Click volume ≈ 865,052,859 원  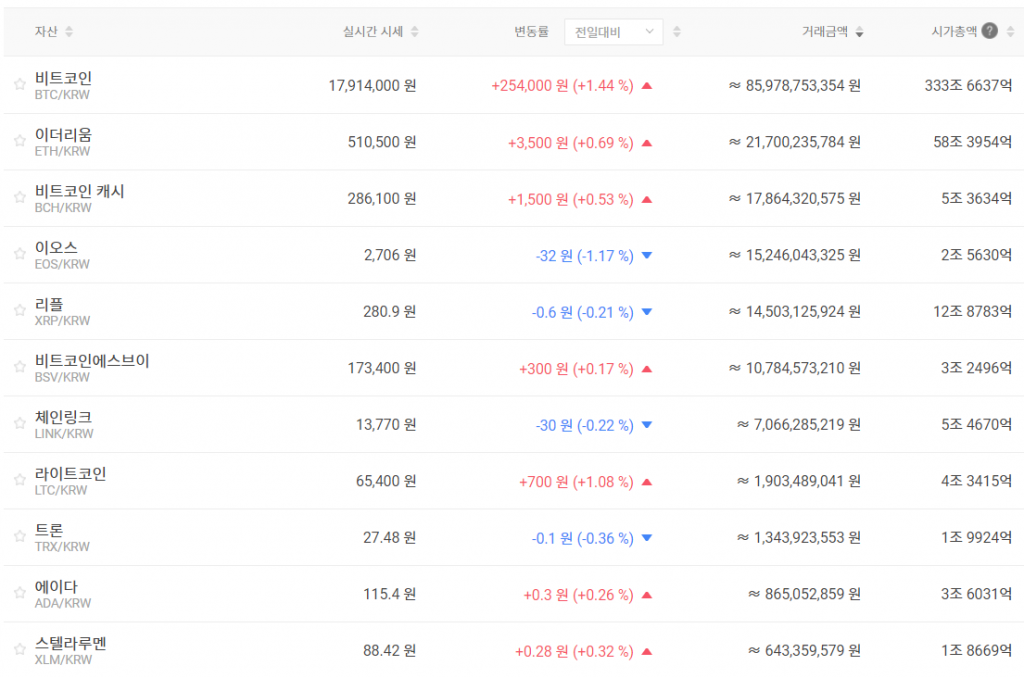click(x=805, y=594)
